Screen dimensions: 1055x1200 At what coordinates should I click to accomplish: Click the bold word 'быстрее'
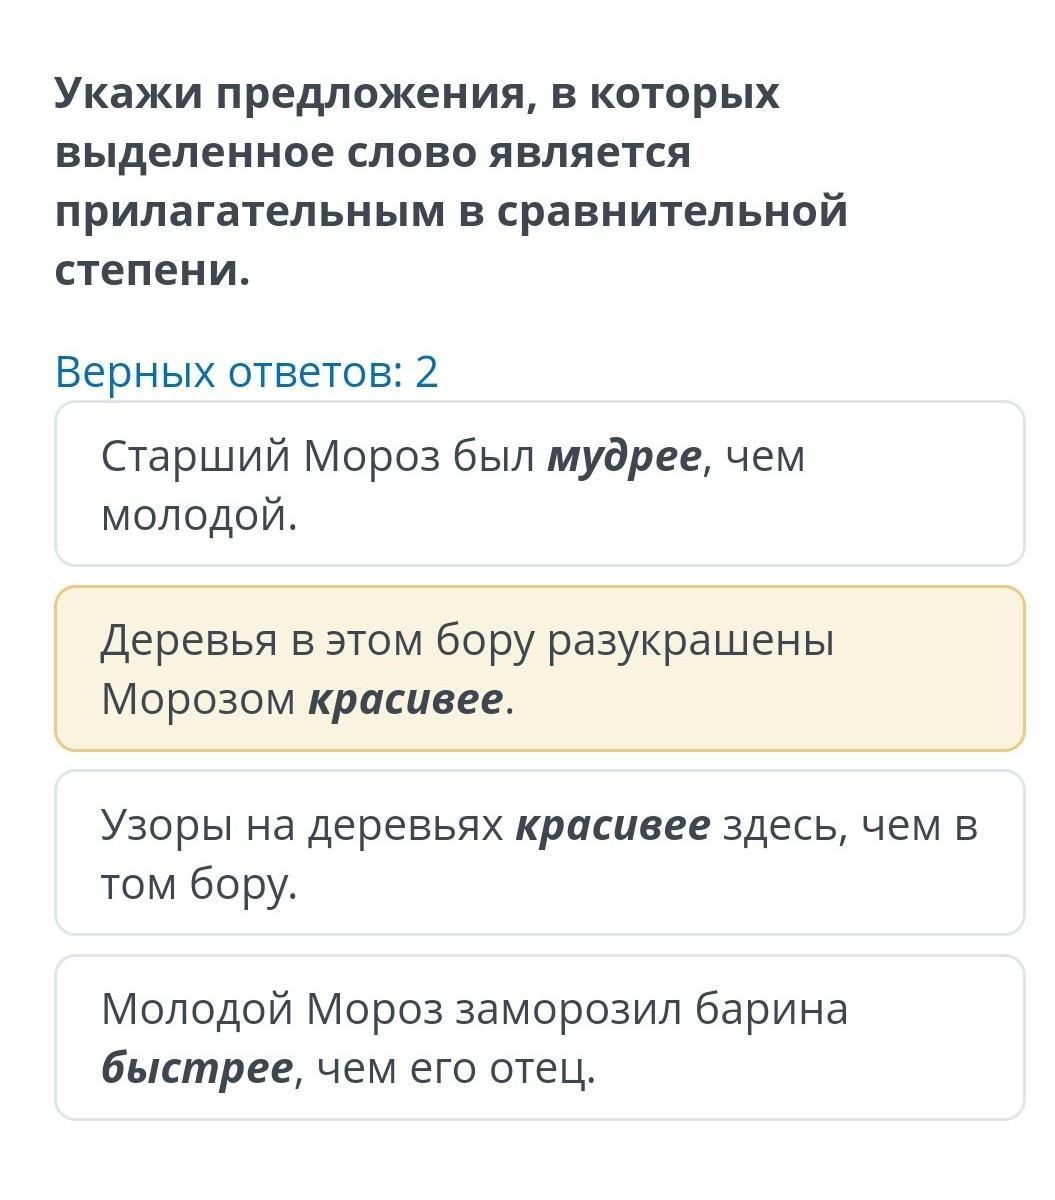(x=197, y=1069)
